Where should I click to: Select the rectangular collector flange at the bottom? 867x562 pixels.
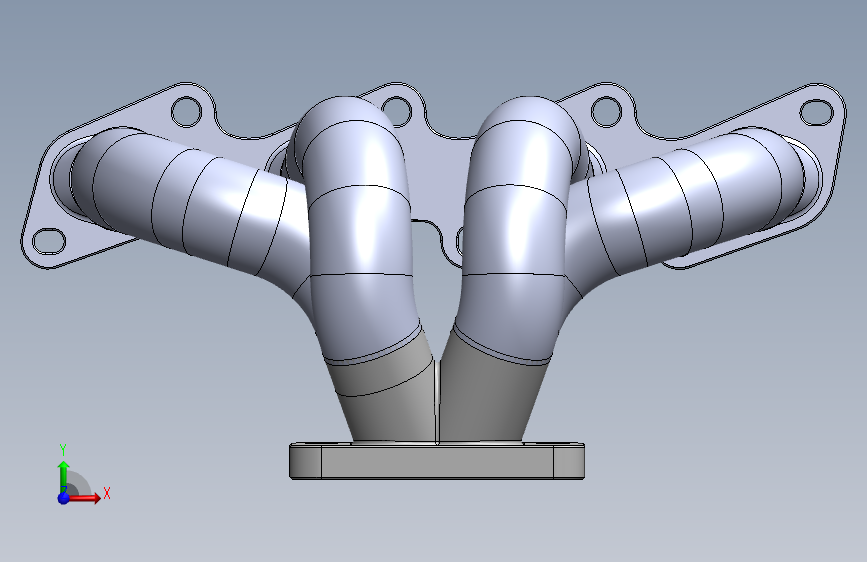coord(437,461)
